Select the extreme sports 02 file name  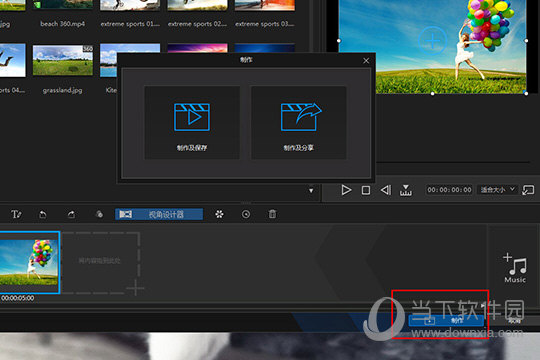[197, 24]
